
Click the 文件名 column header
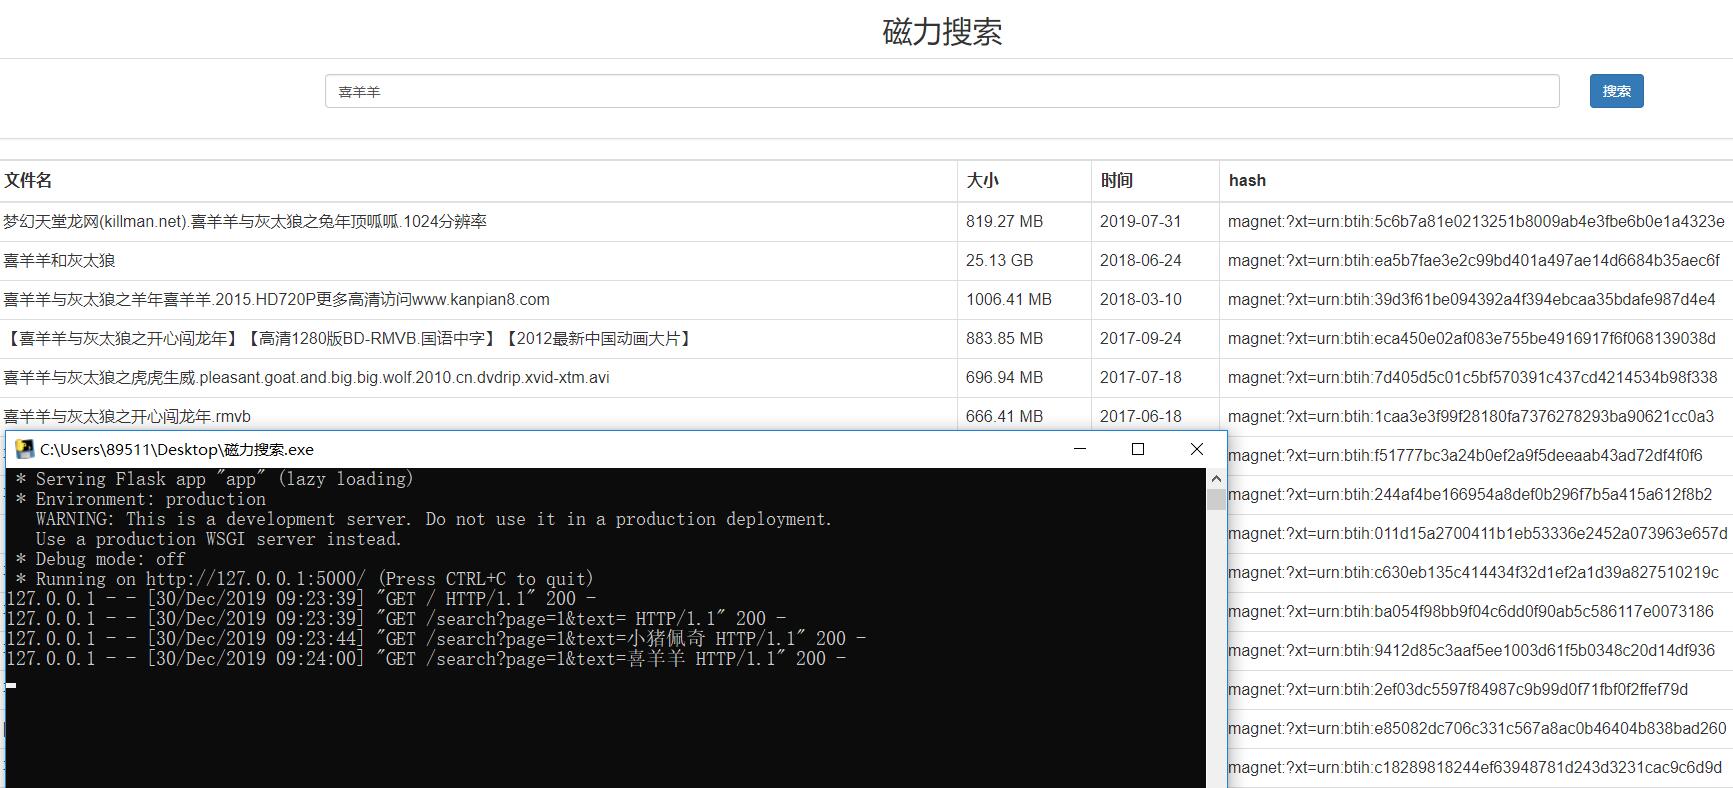point(28,181)
